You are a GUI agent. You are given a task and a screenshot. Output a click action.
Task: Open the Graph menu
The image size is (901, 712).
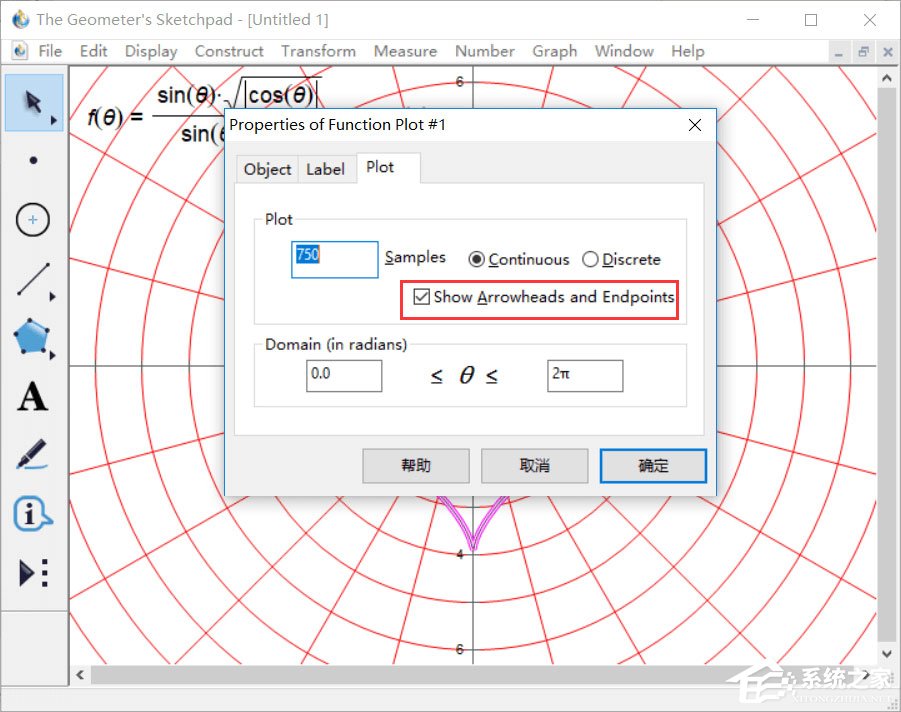pyautogui.click(x=554, y=51)
